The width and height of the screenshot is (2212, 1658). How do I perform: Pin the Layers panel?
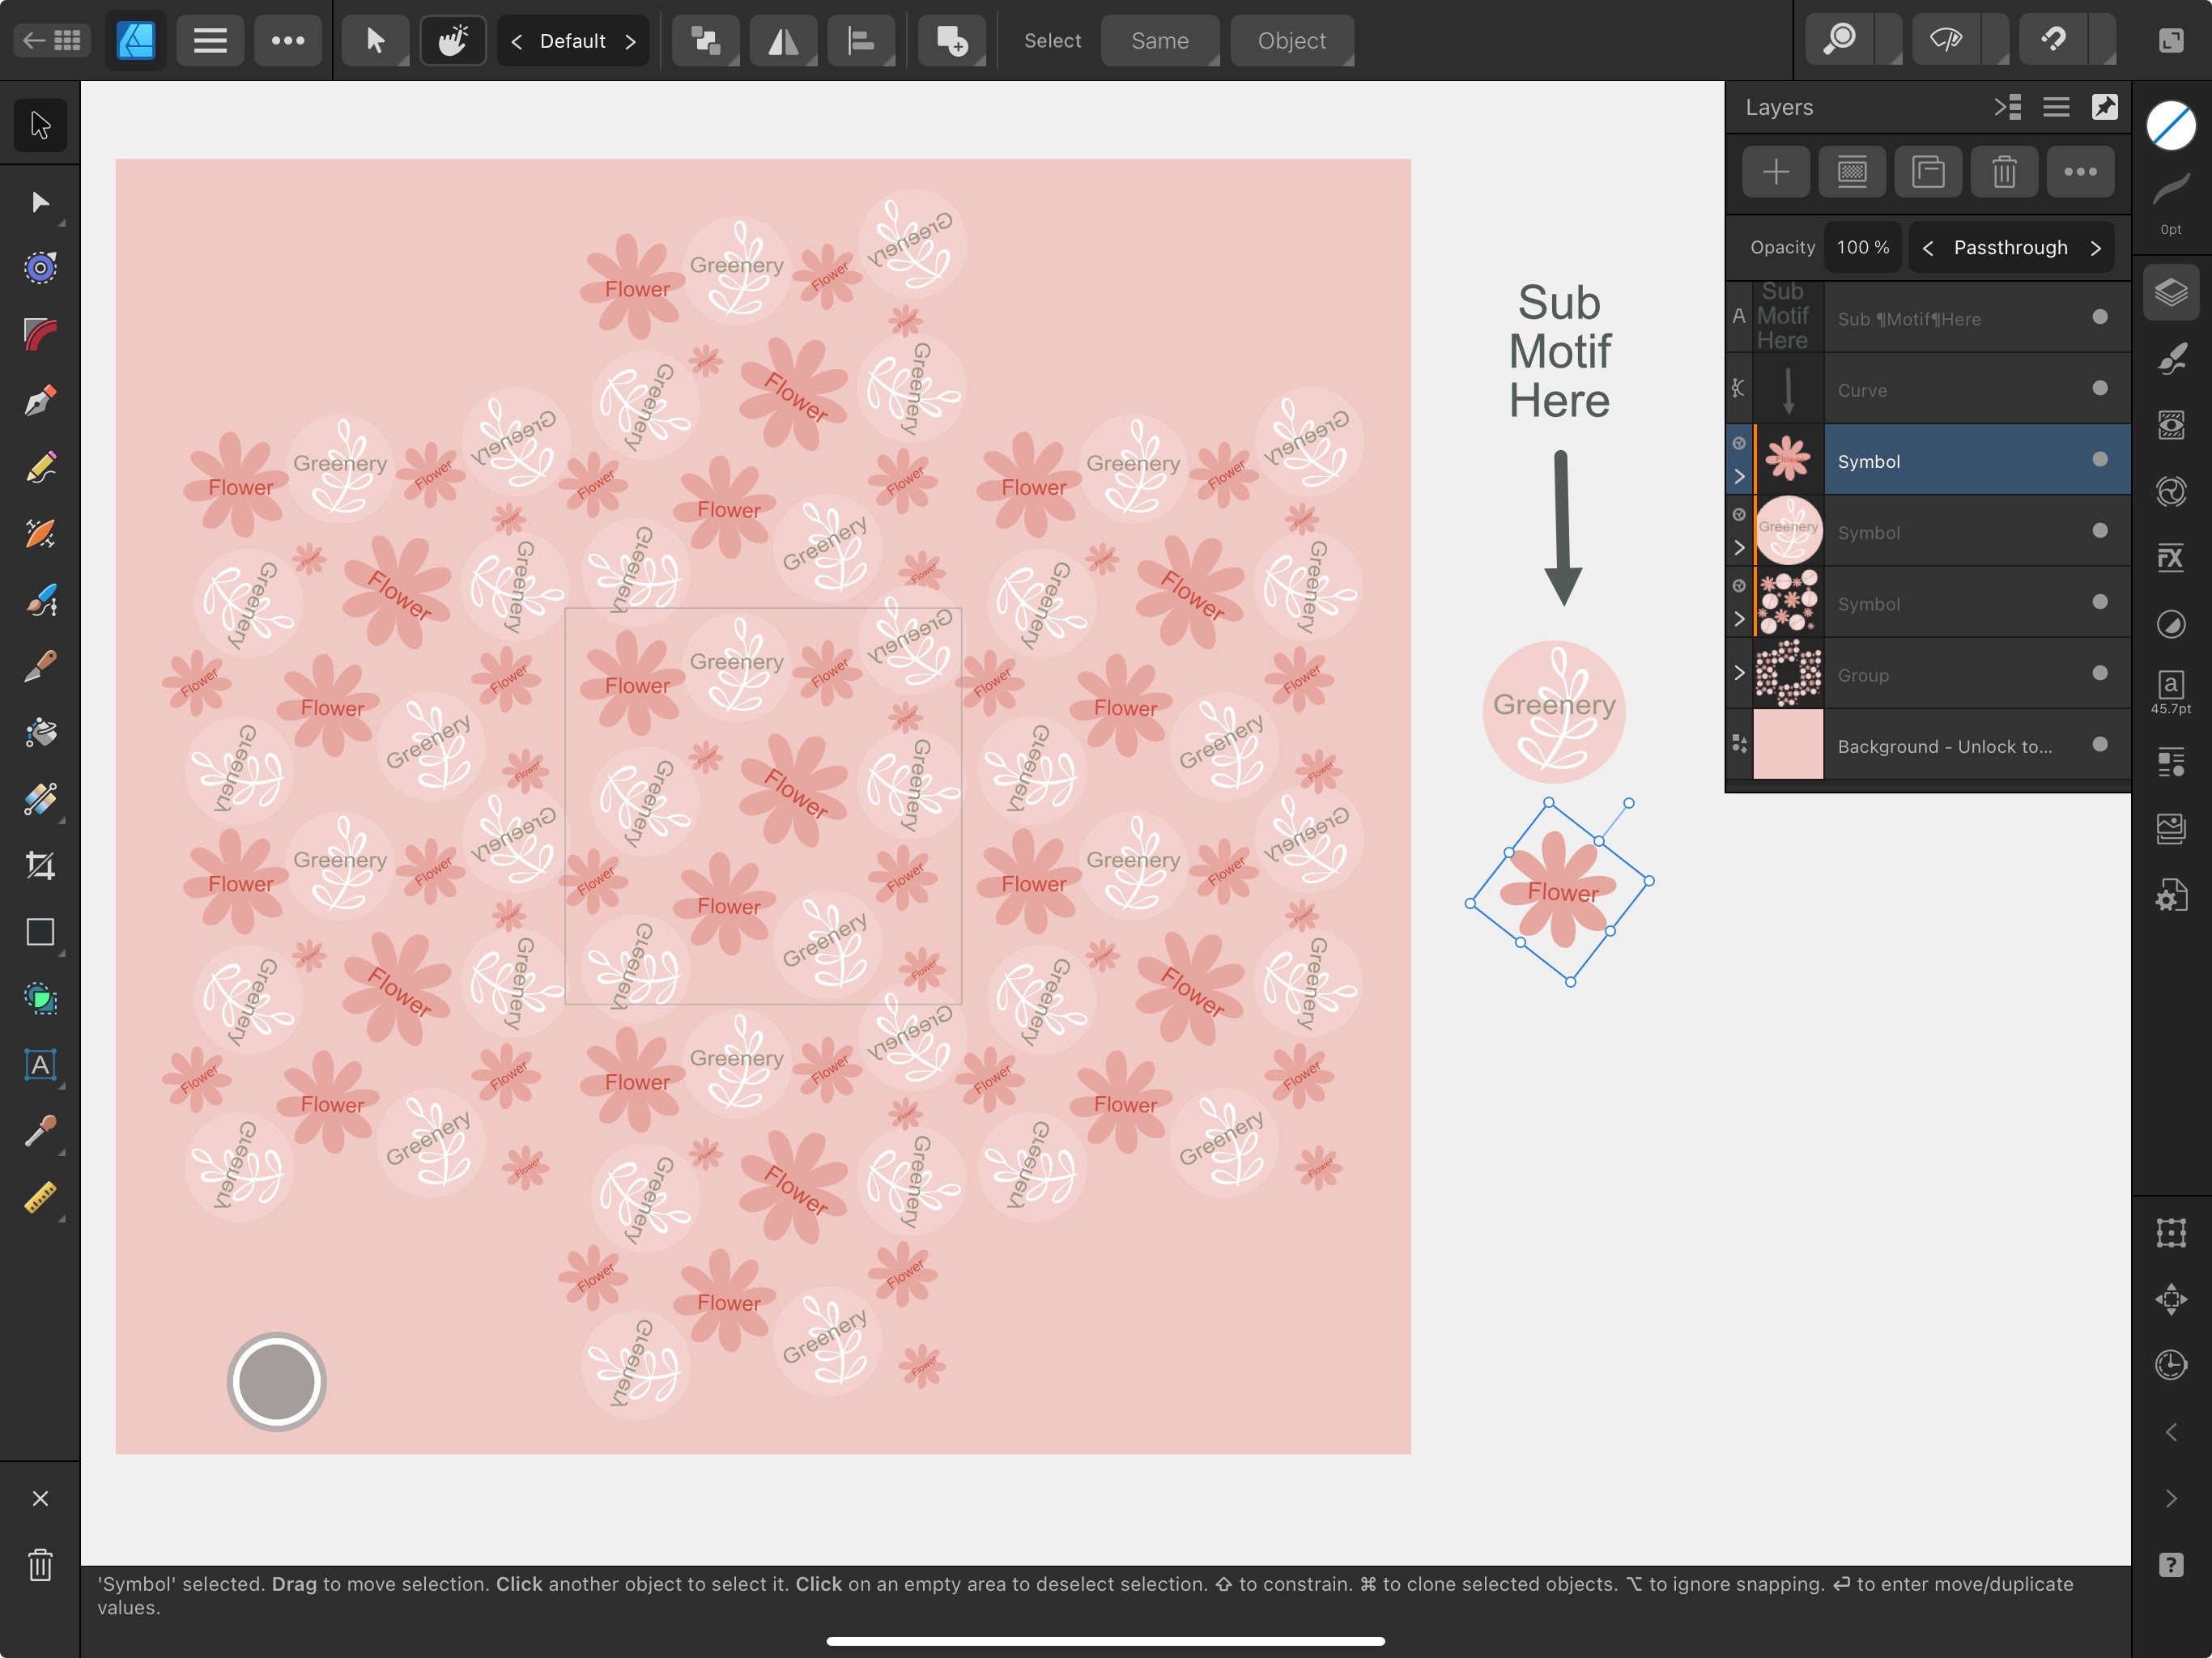tap(2105, 107)
